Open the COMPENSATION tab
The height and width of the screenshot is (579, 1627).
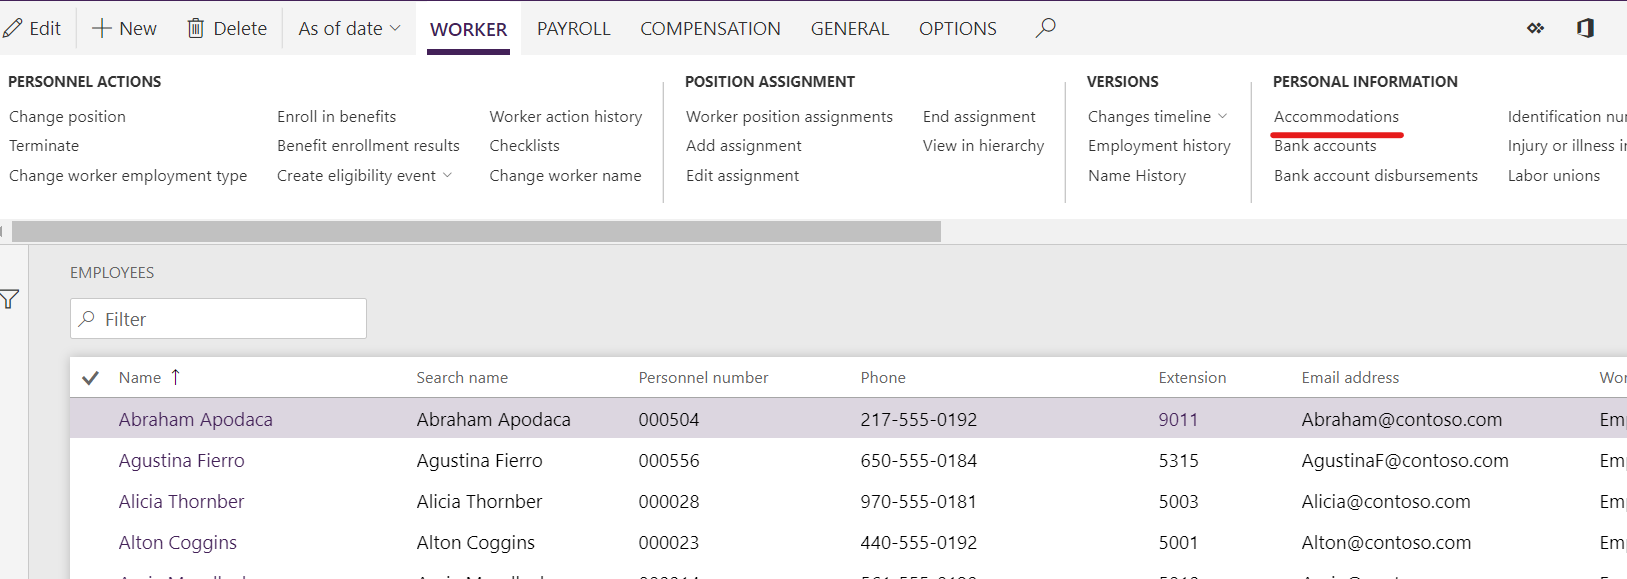(710, 29)
